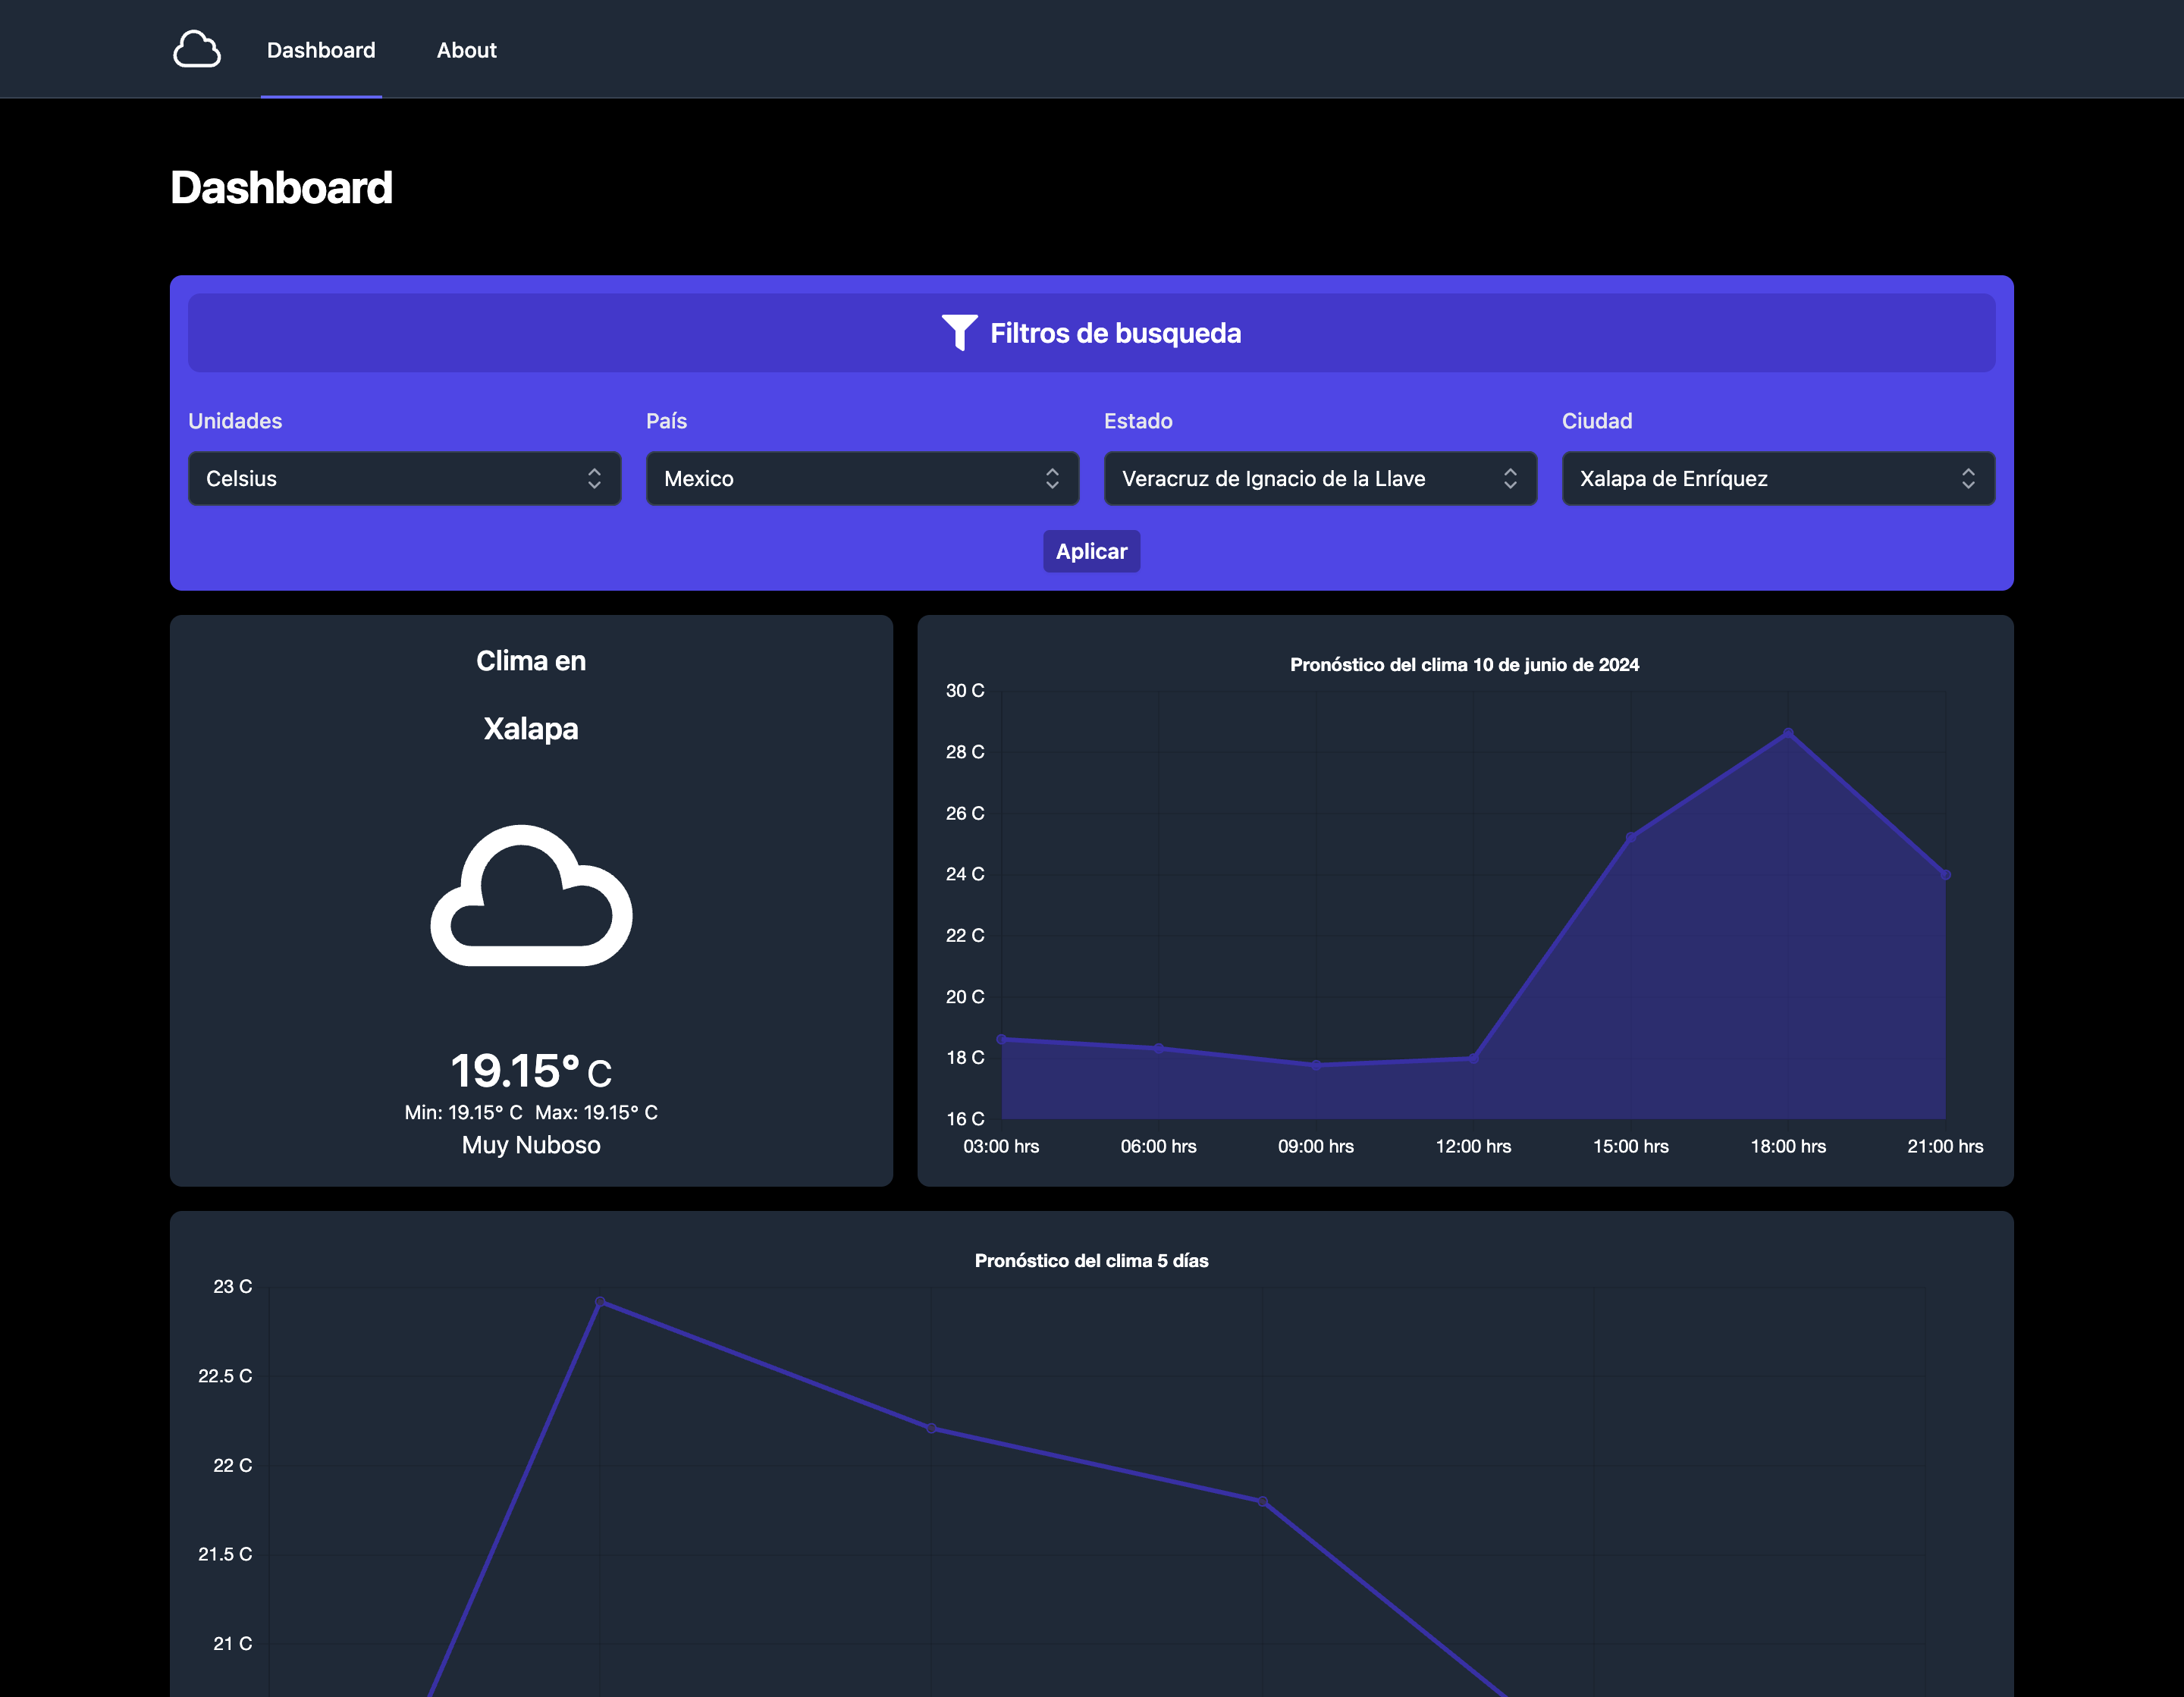Click the Ciudad label

coord(1597,421)
